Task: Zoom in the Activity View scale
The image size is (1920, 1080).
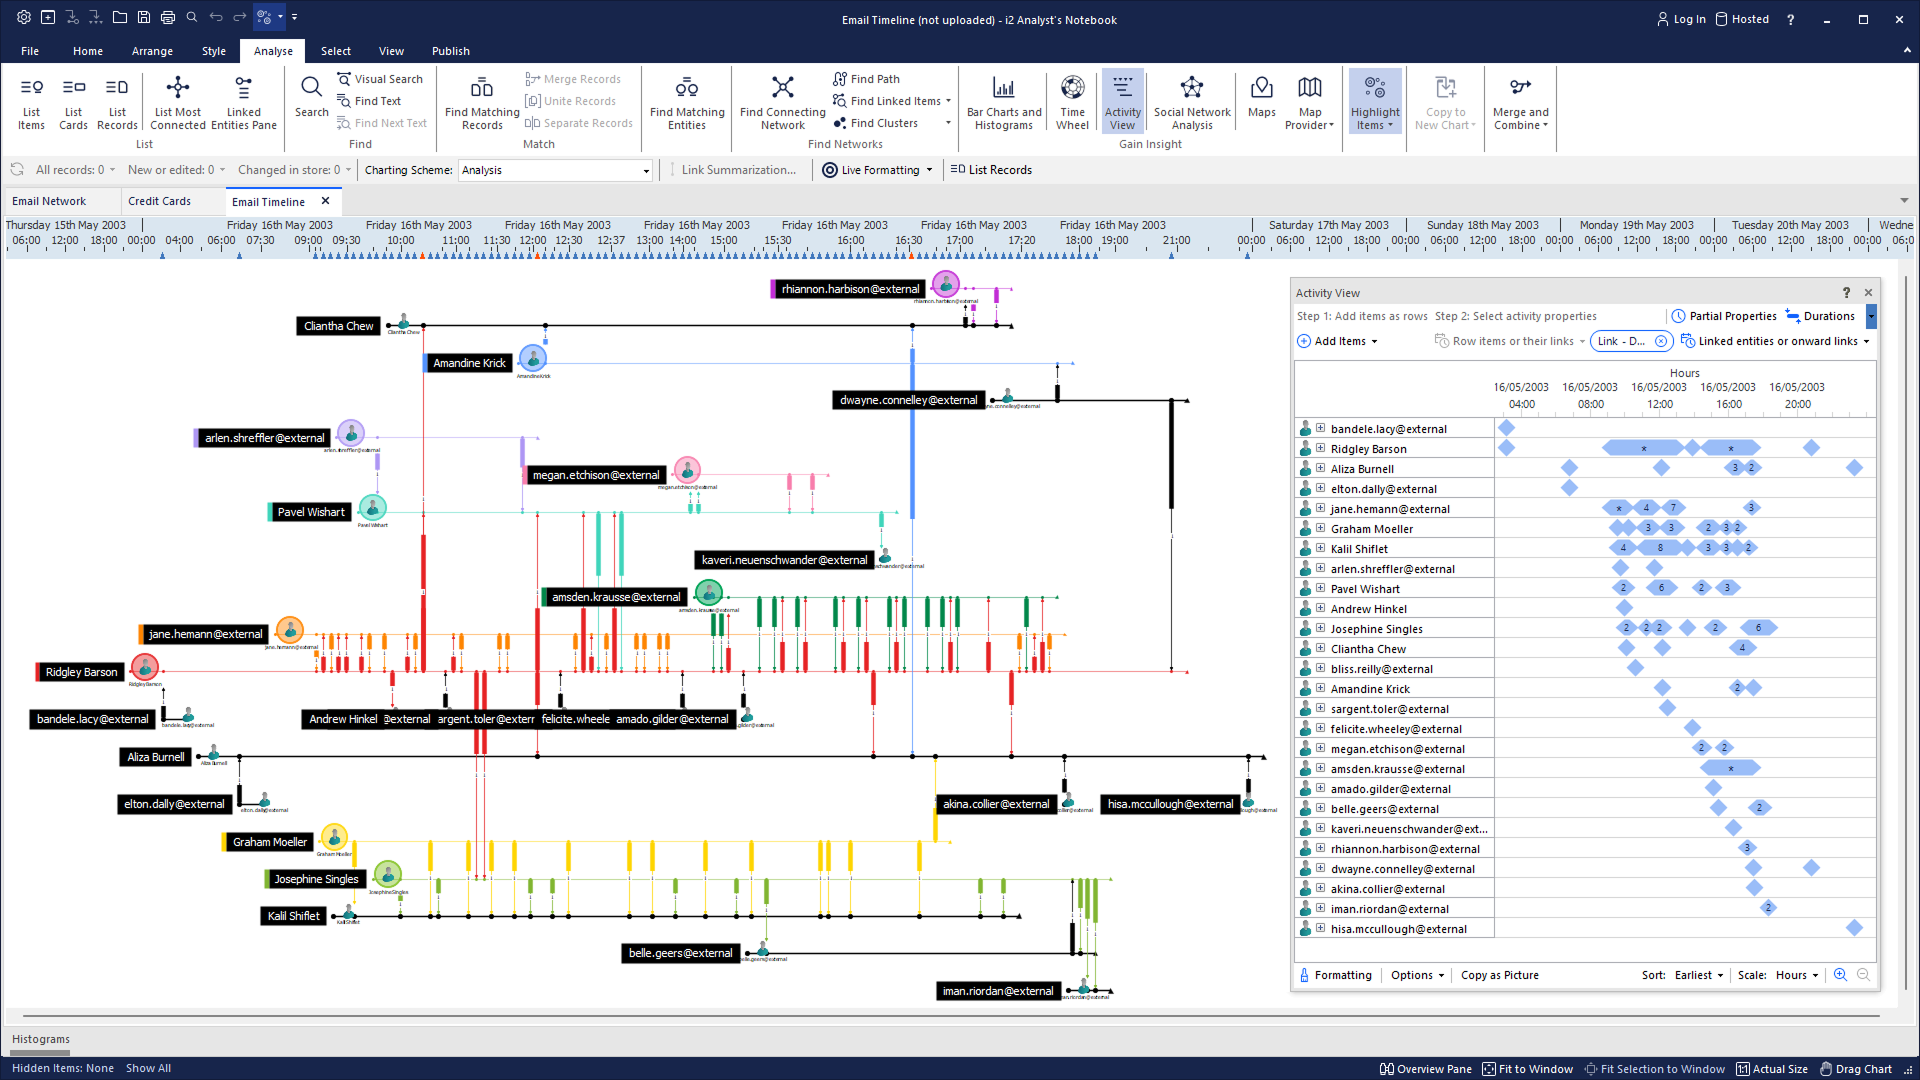Action: 1840,975
